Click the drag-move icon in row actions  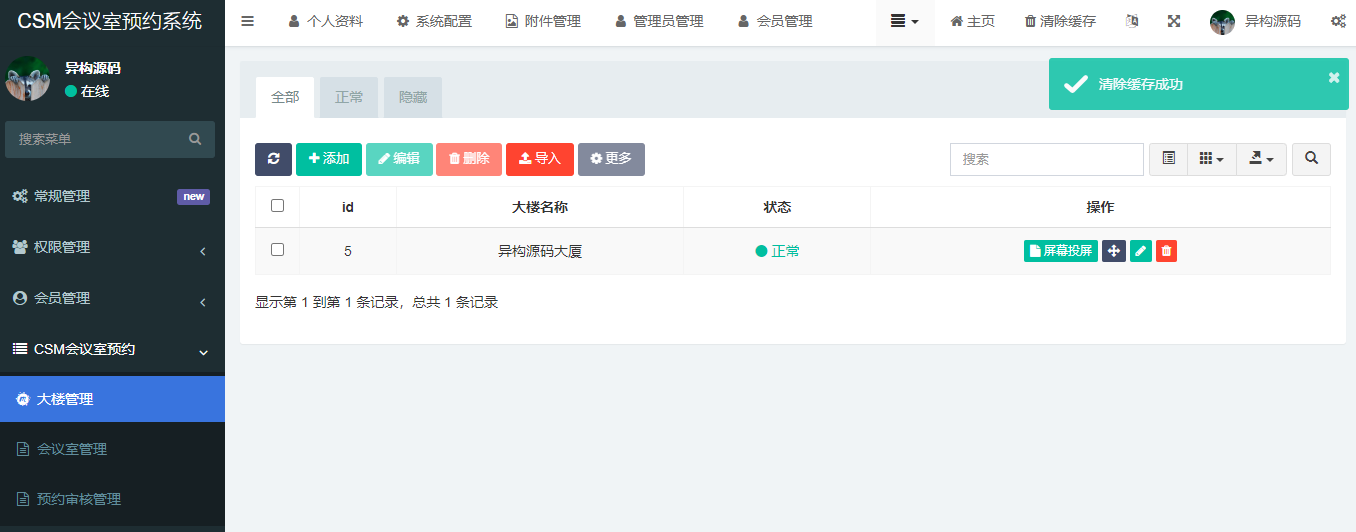click(1114, 251)
